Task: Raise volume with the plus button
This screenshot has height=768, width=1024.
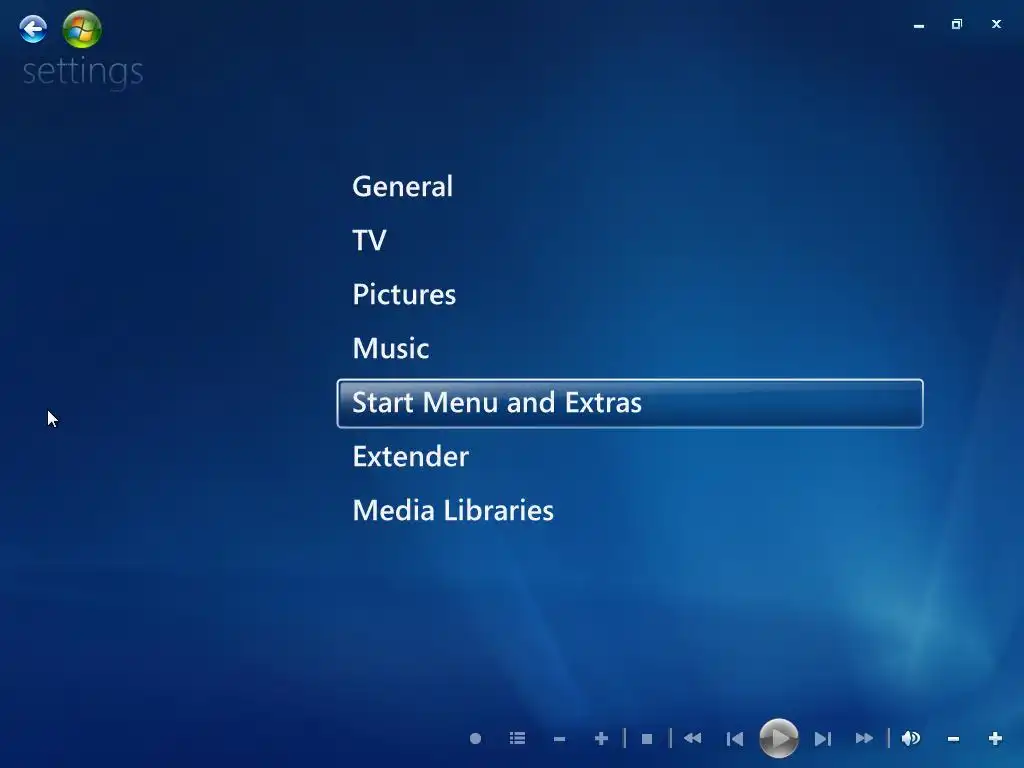Action: [x=995, y=739]
